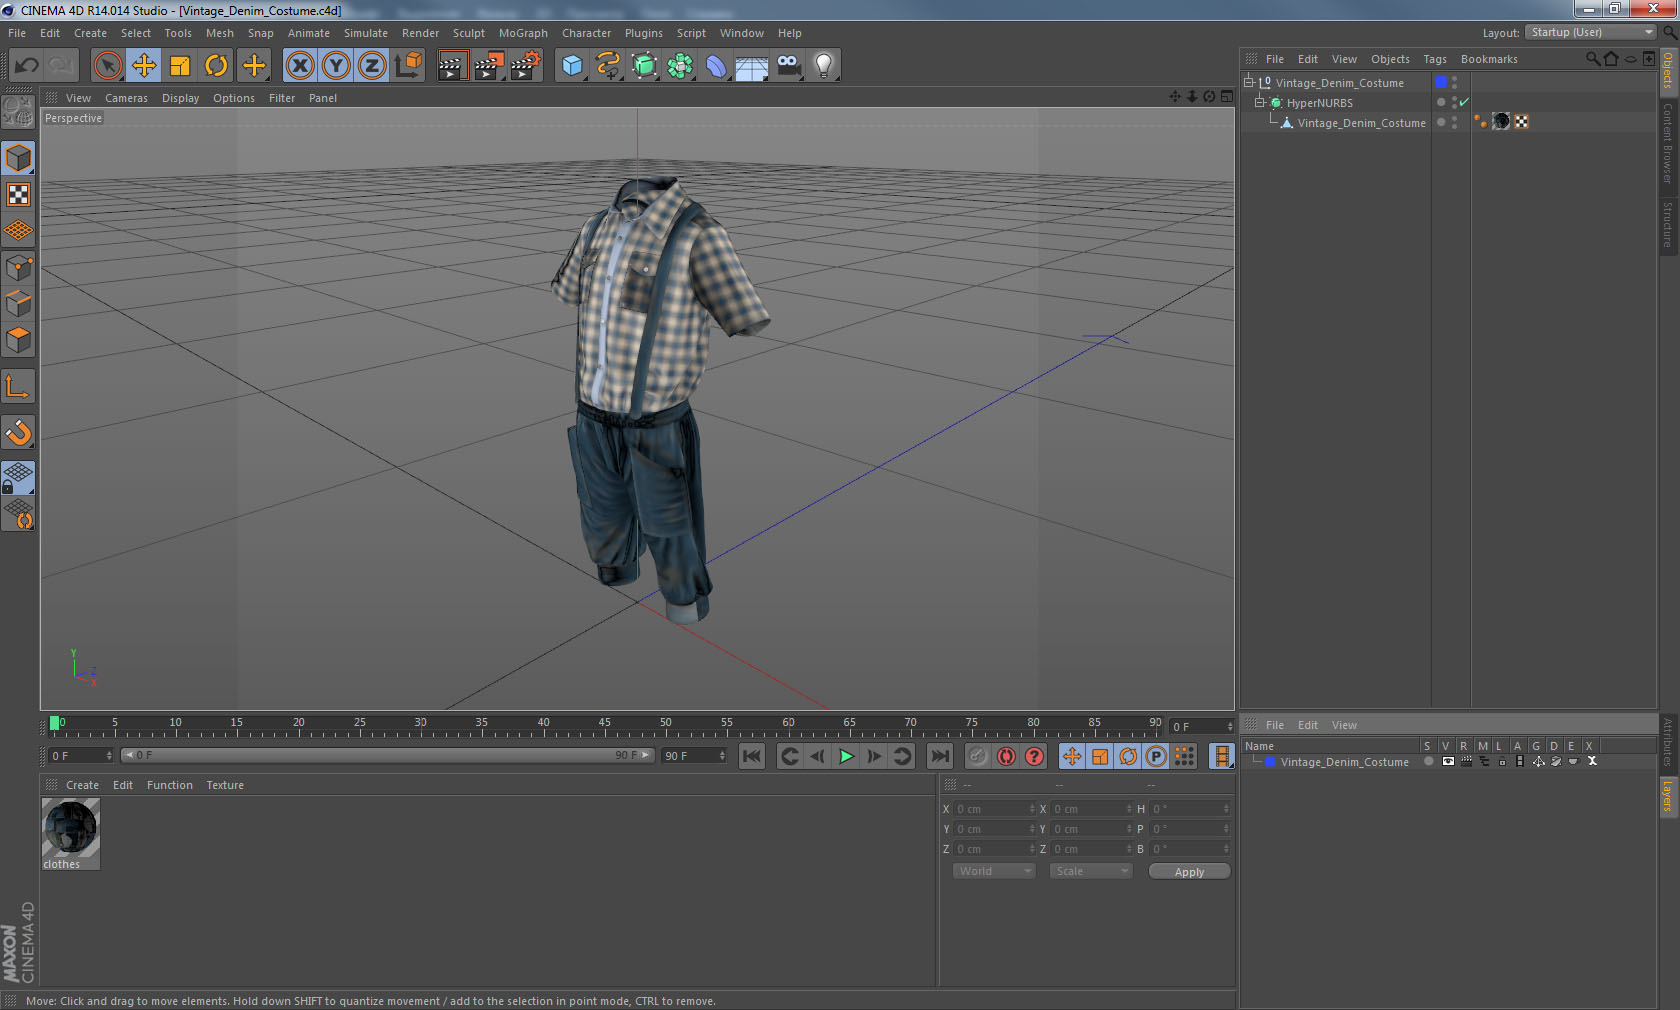Select the Move tool in toolbar

pos(144,66)
